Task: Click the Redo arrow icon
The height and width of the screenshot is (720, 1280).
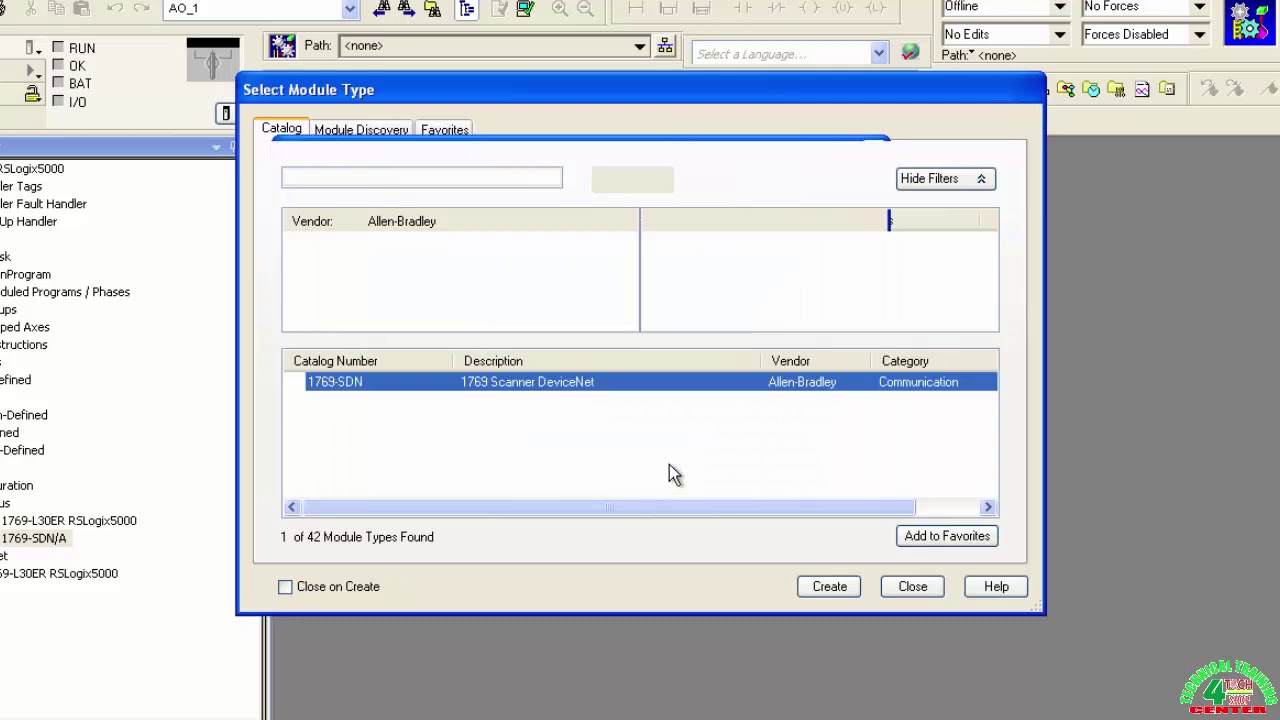Action: pos(142,8)
